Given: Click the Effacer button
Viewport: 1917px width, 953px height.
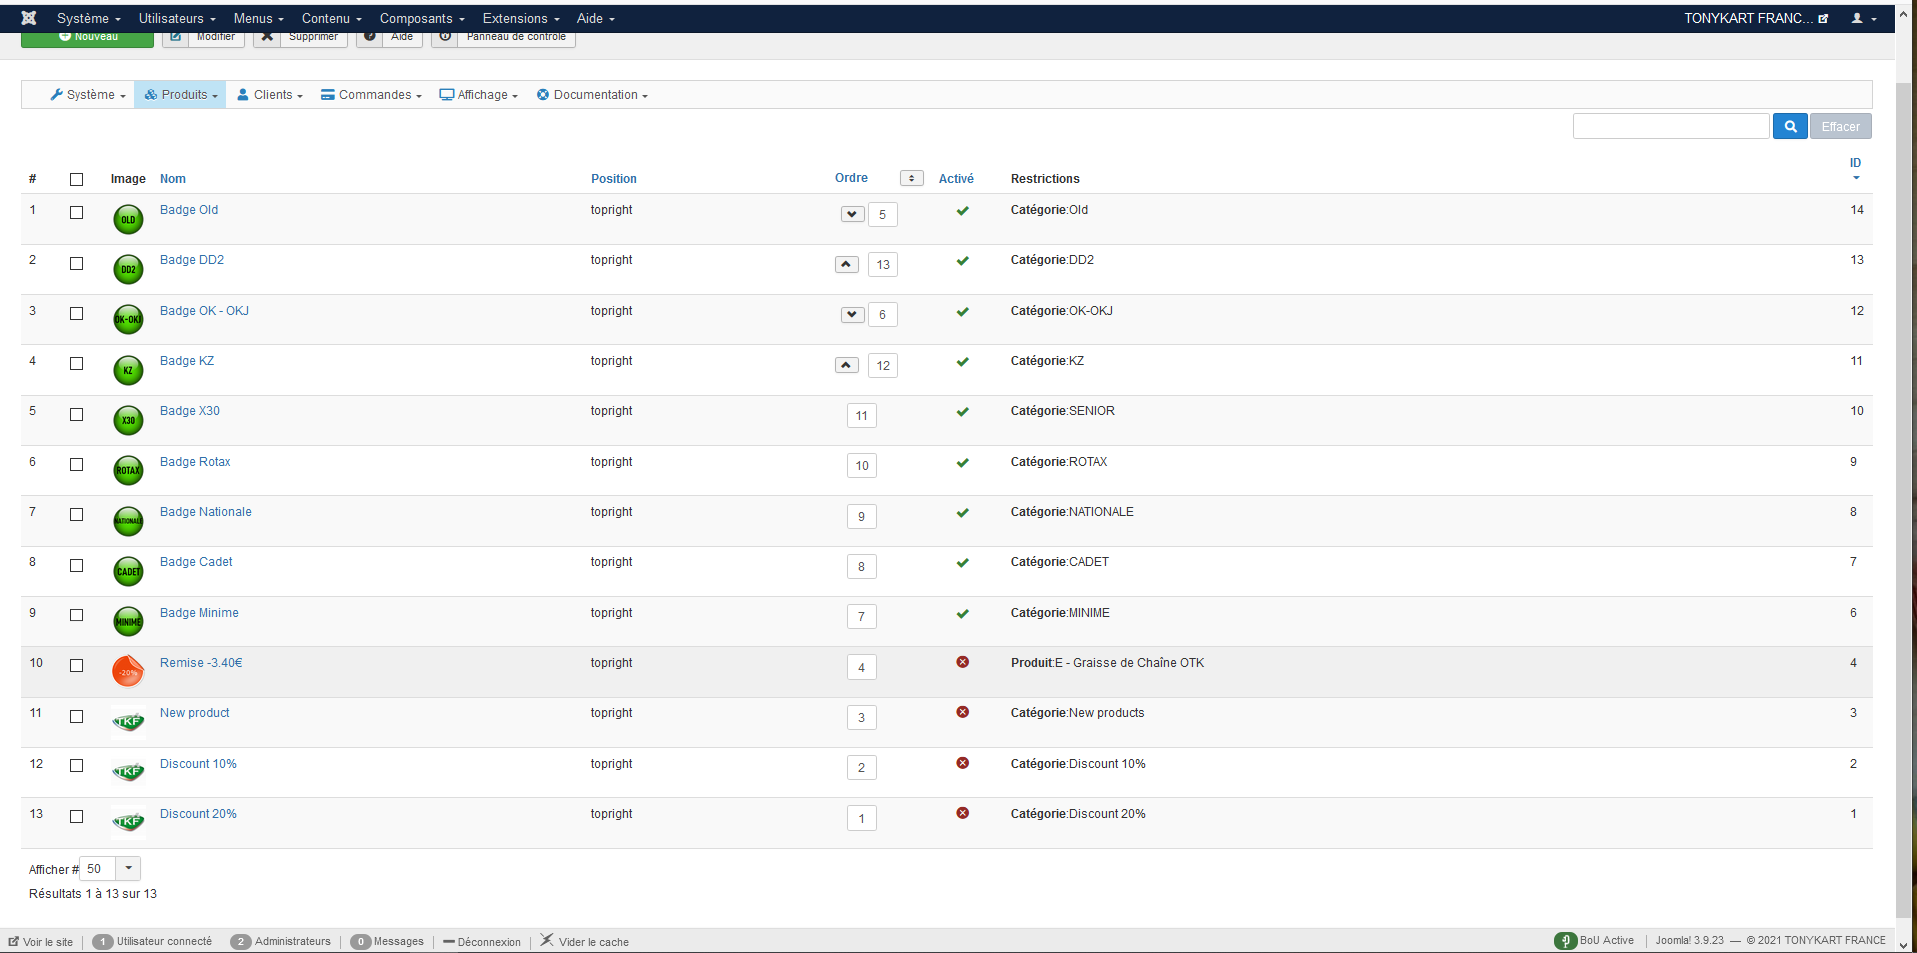Looking at the screenshot, I should [1840, 126].
